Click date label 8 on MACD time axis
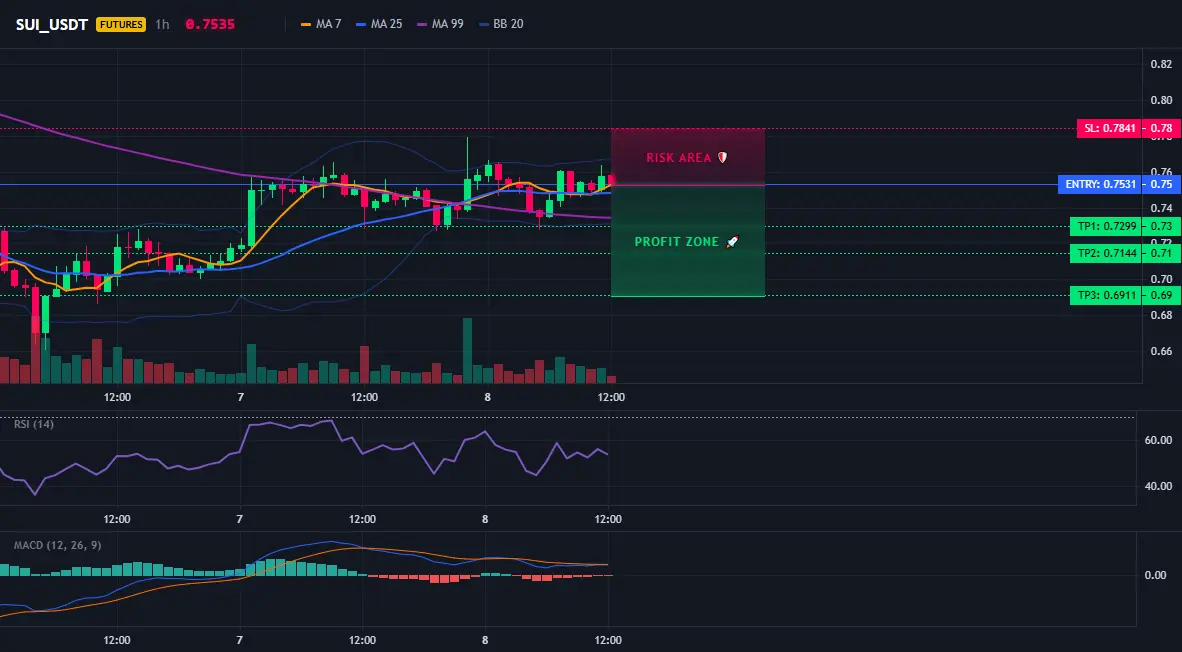Screen dimensions: 1182x652 click(x=485, y=641)
